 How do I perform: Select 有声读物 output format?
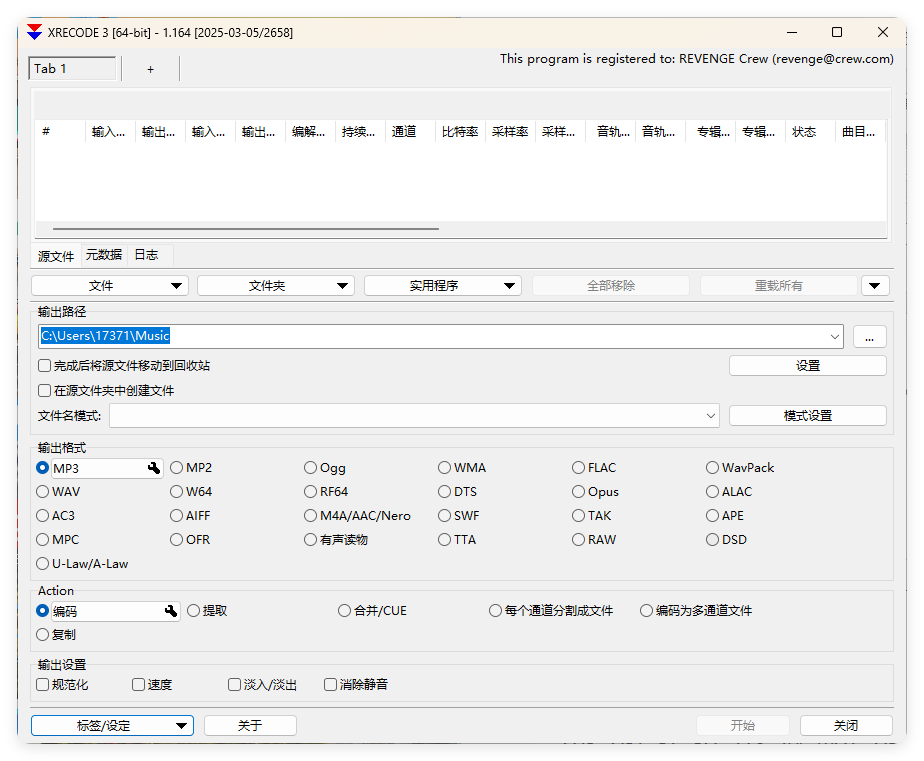pos(311,539)
